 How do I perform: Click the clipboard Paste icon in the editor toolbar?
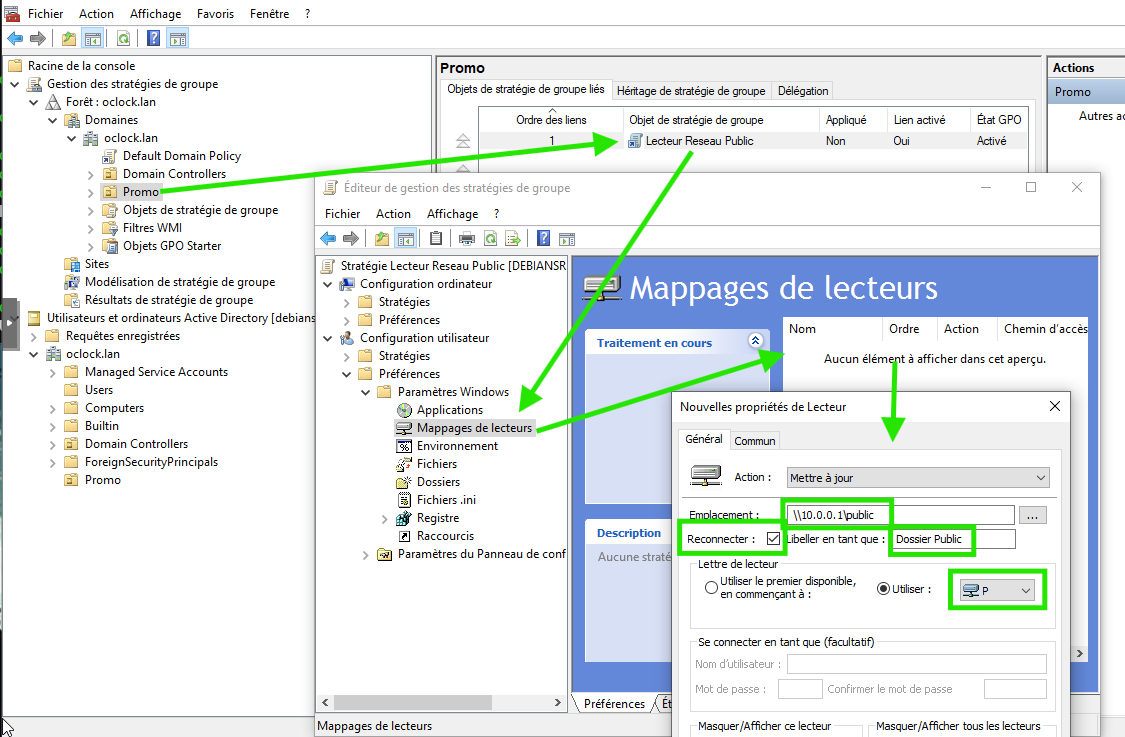coord(435,238)
